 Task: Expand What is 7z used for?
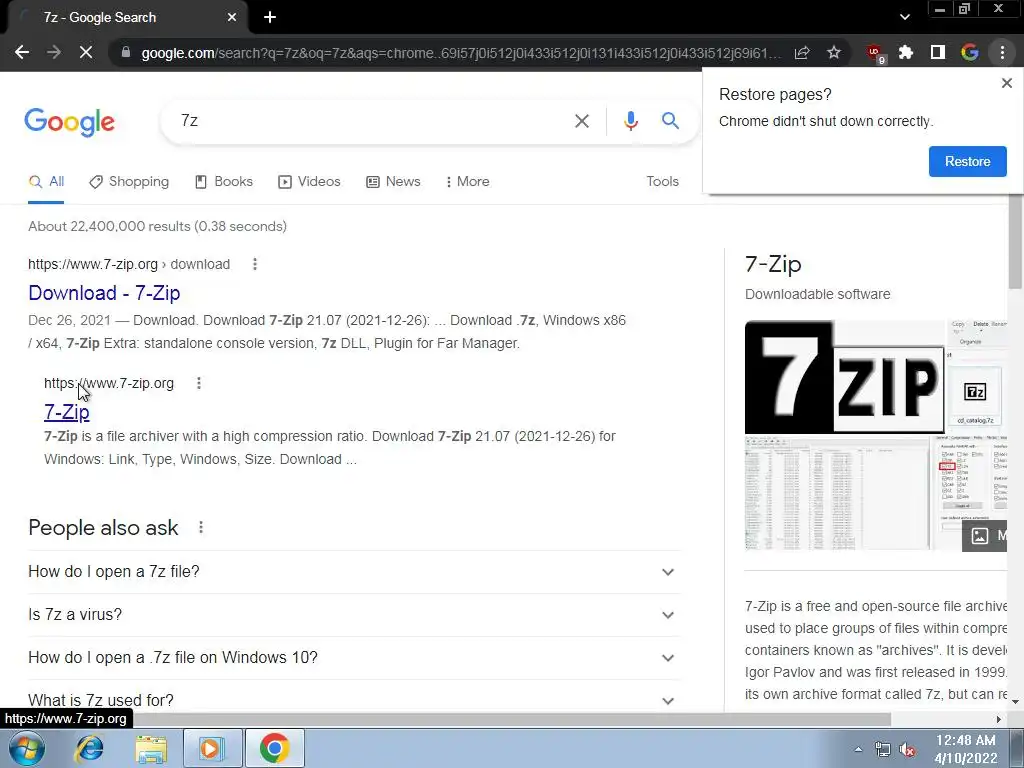[354, 698]
